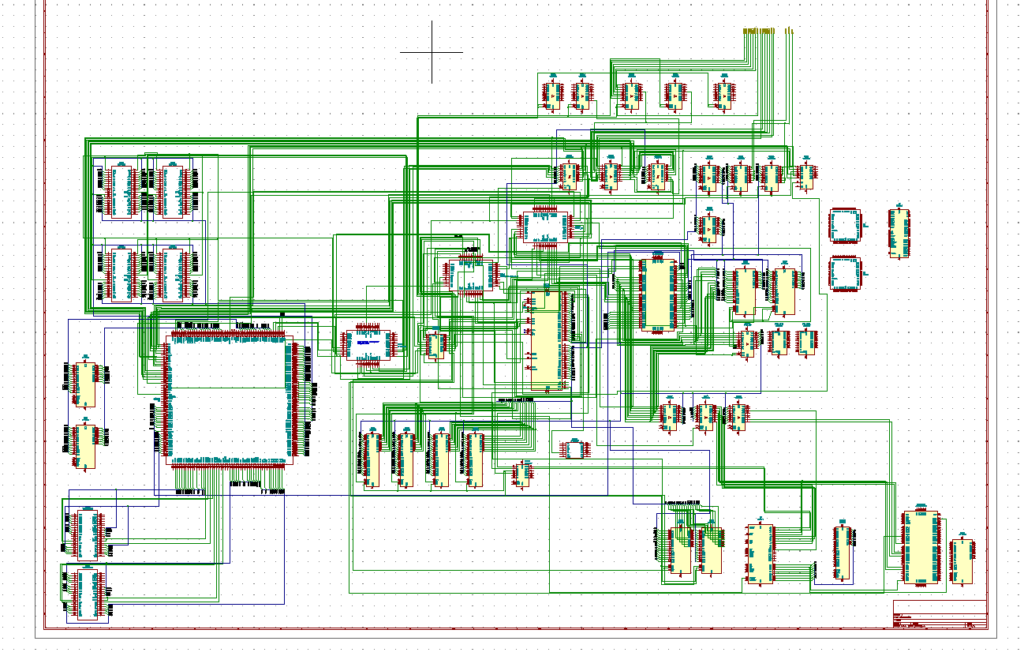Select the upper of two far-left stacked chips

(x=86, y=385)
